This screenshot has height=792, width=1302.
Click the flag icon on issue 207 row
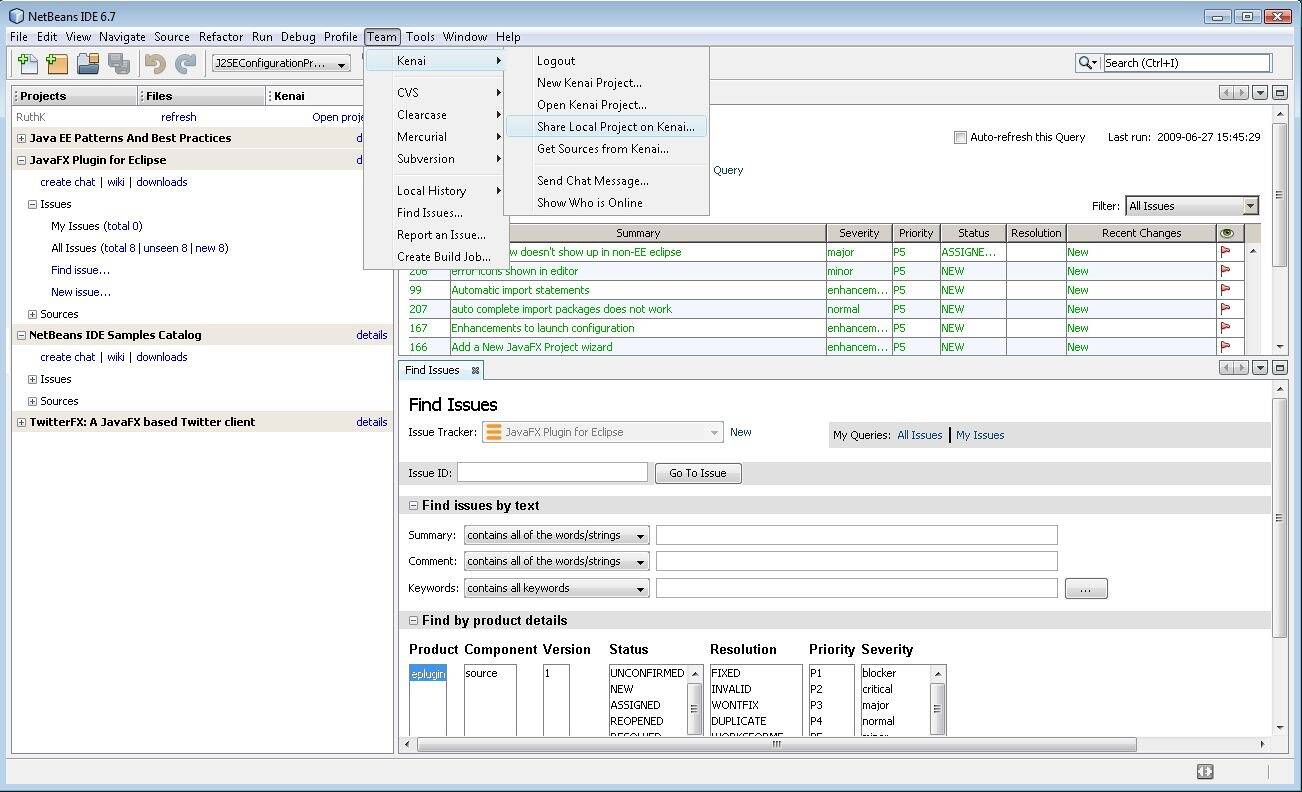1225,309
